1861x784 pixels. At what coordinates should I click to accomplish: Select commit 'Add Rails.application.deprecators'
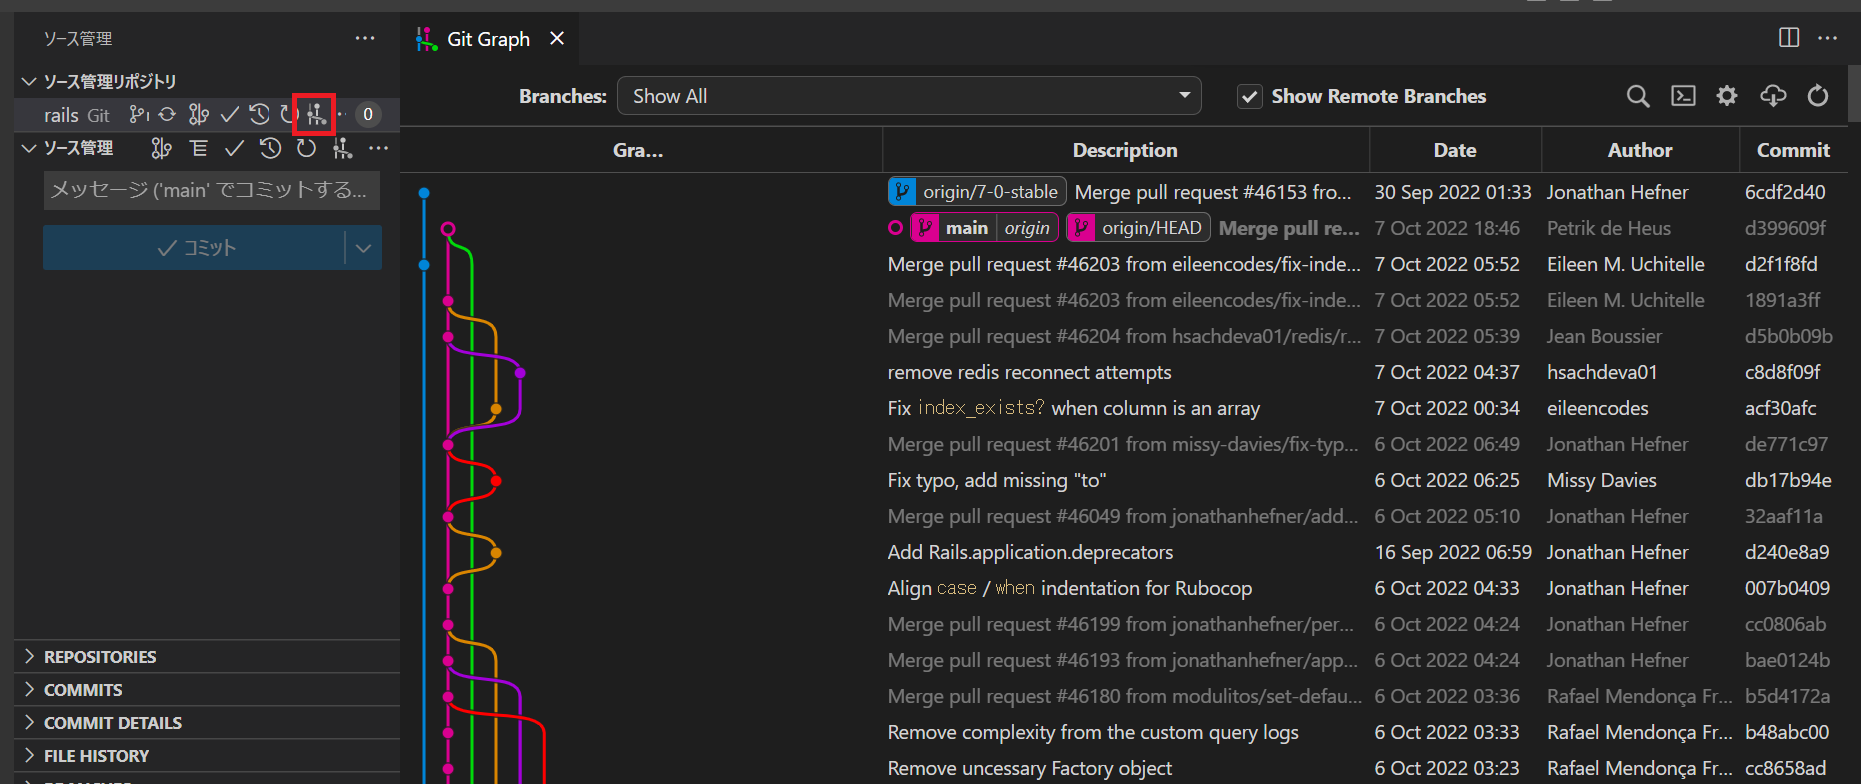click(x=1030, y=552)
